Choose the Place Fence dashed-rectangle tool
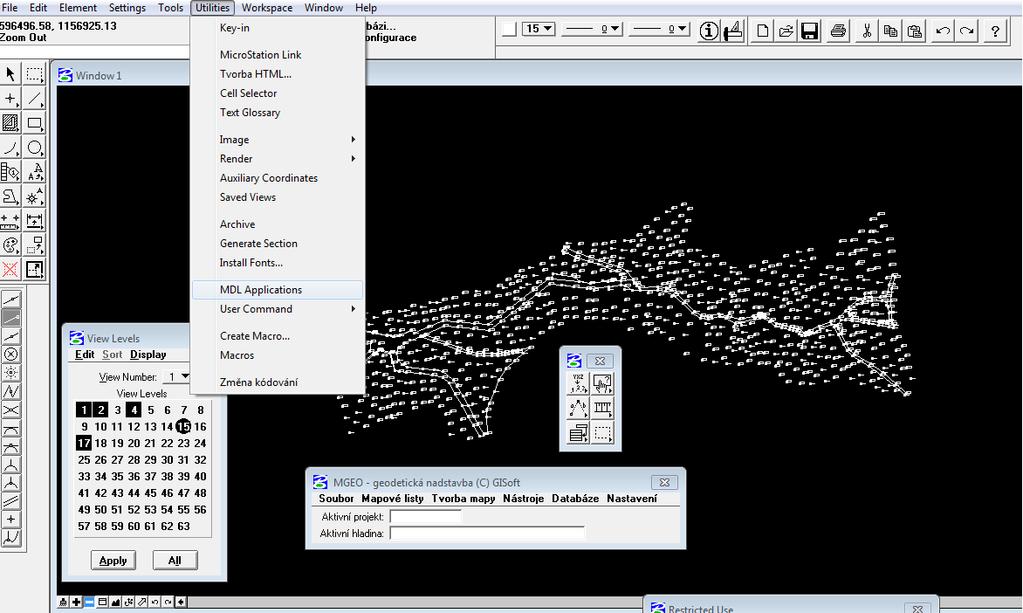The image size is (1023, 613). point(35,74)
